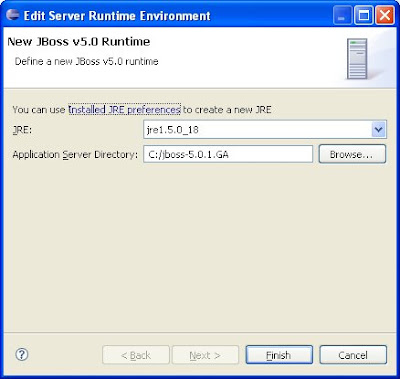This screenshot has width=400, height=379.
Task: Click the Eclipse icon in title bar
Action: pos(13,15)
